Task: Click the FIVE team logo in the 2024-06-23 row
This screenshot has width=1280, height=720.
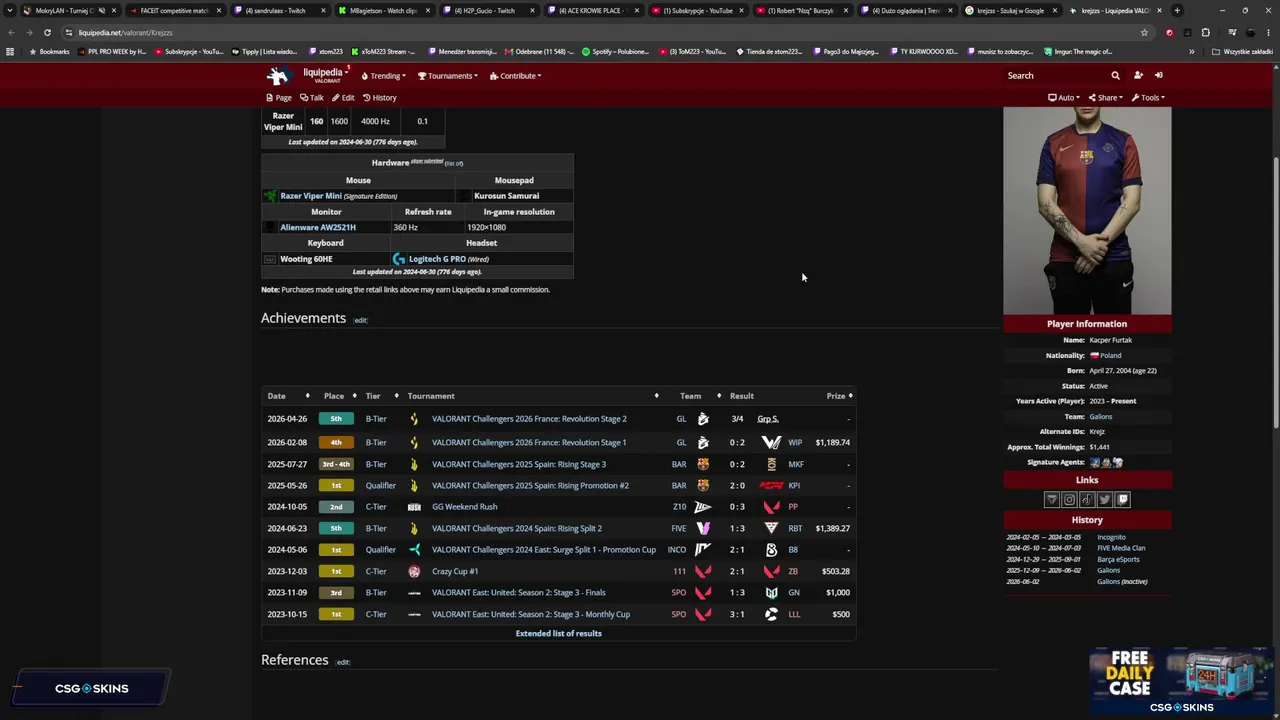Action: [x=703, y=528]
